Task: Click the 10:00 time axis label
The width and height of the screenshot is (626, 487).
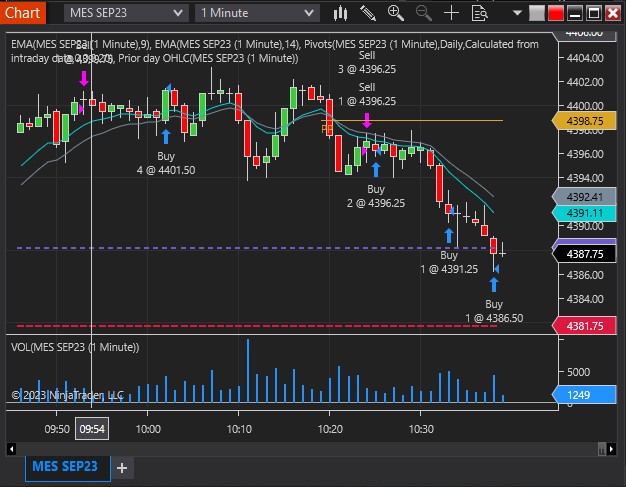Action: tap(148, 429)
